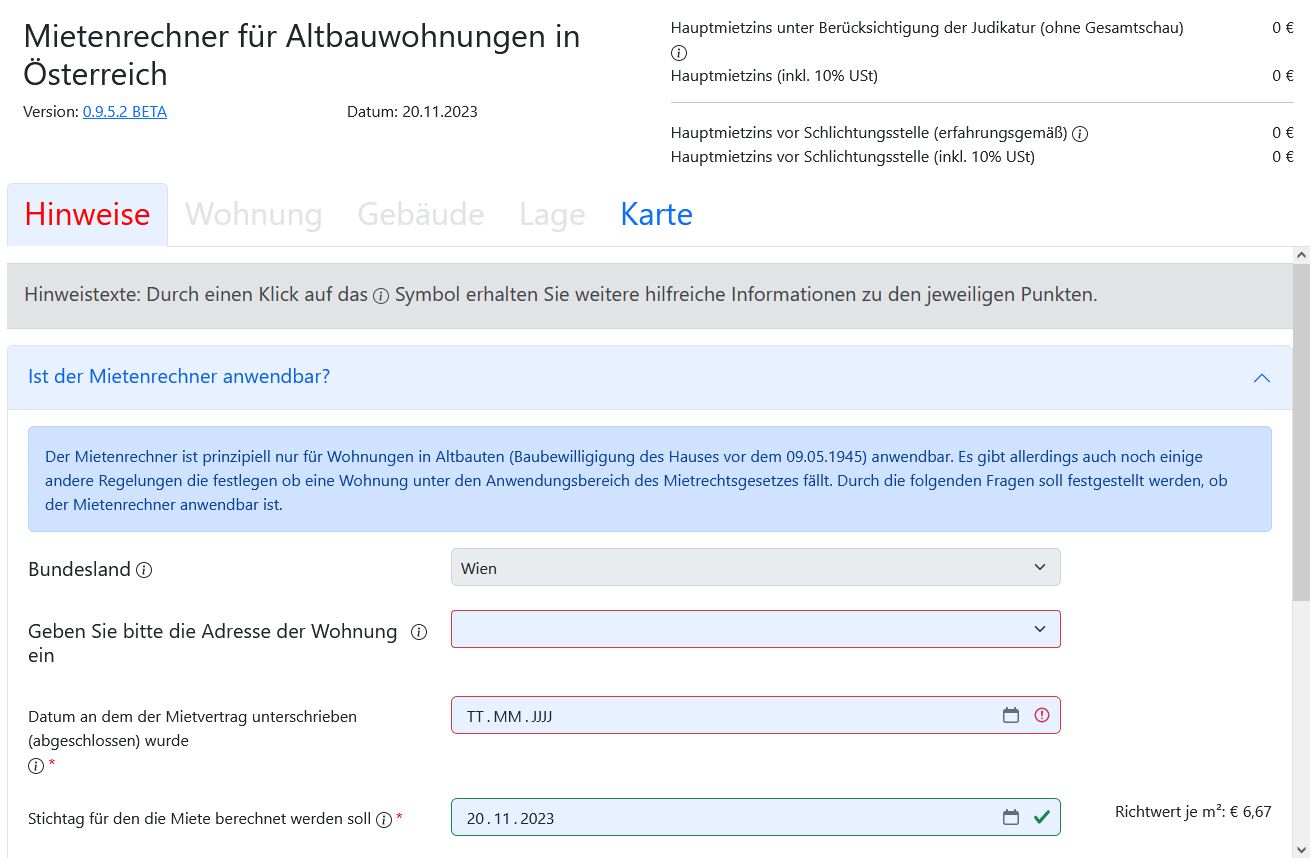This screenshot has width=1315, height=862.
Task: Click 'Ist der Mietenrechner anwendbar?' heading
Action: point(179,377)
